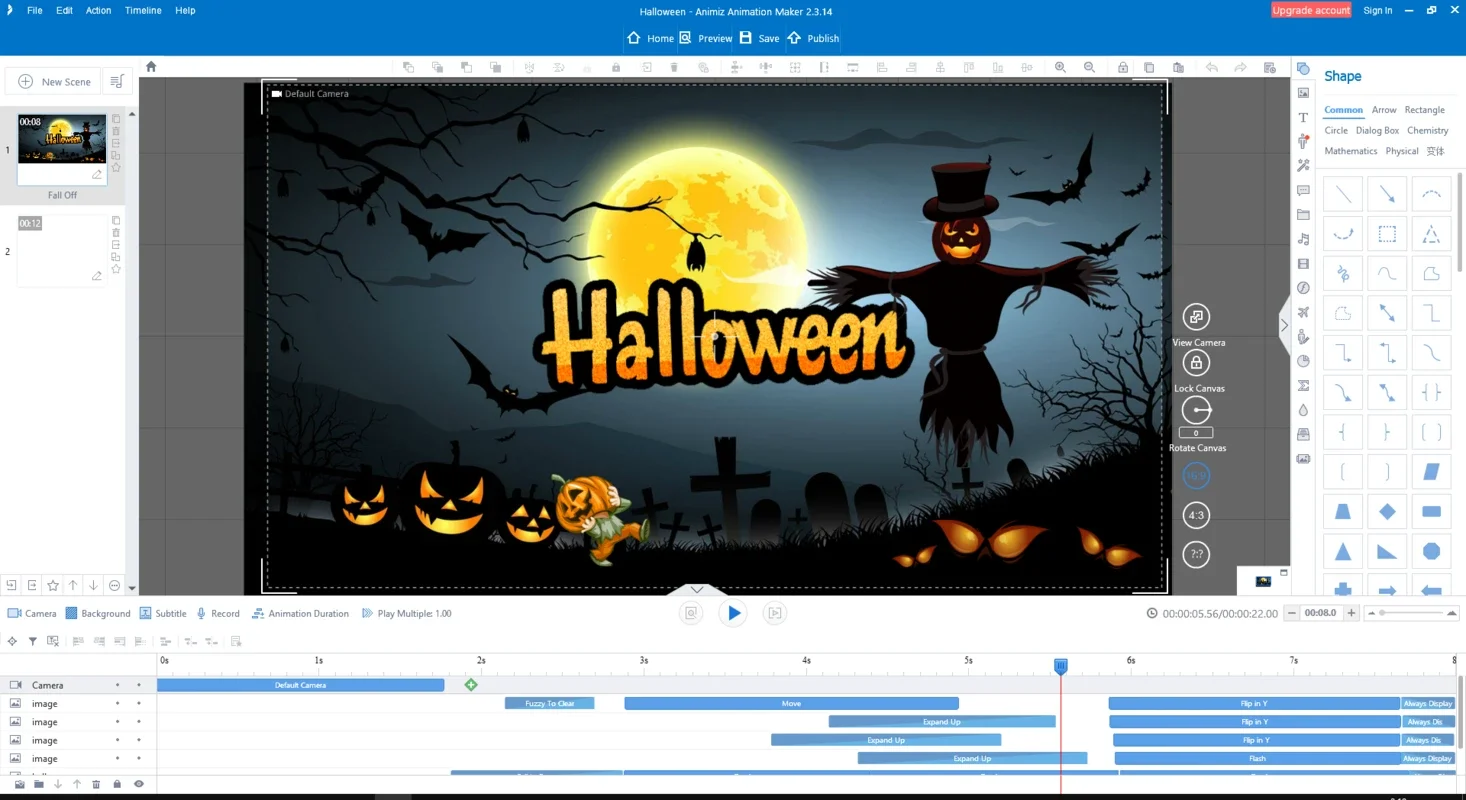Open the File menu
This screenshot has width=1466, height=800.
click(x=35, y=10)
